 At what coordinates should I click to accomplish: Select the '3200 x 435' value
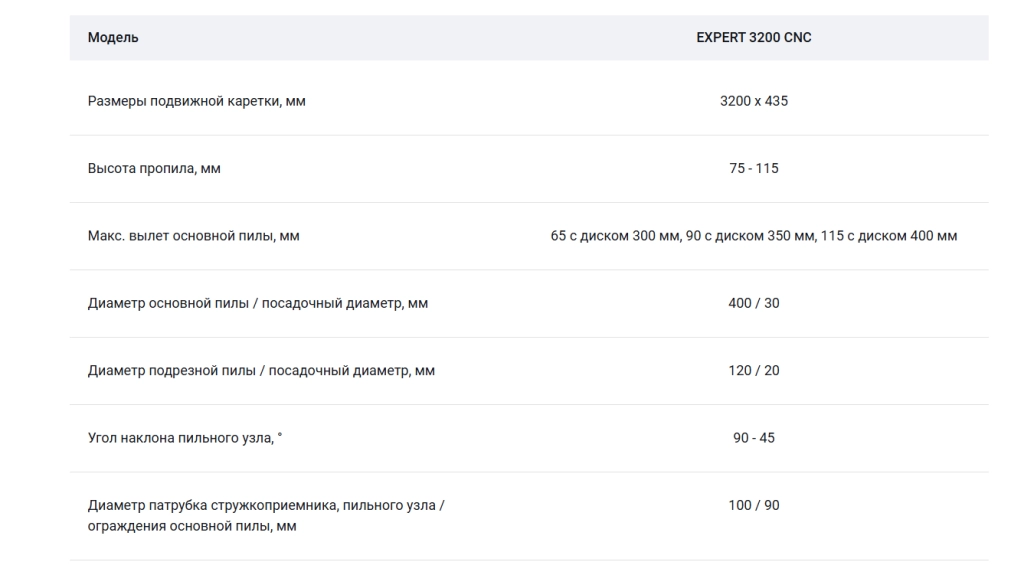tap(754, 101)
